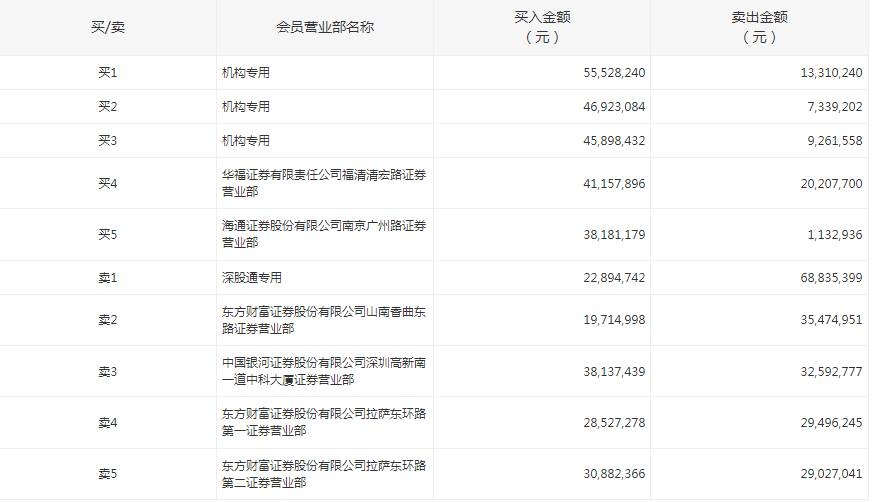
Task: Open 东方财富证券拉萨东环路第二证券营业部 link
Action: click(x=323, y=474)
